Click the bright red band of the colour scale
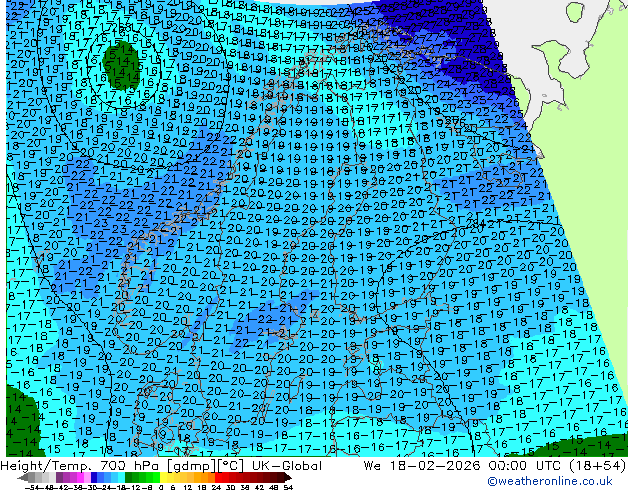Image resolution: width=634 pixels, height=490 pixels. (x=218, y=477)
